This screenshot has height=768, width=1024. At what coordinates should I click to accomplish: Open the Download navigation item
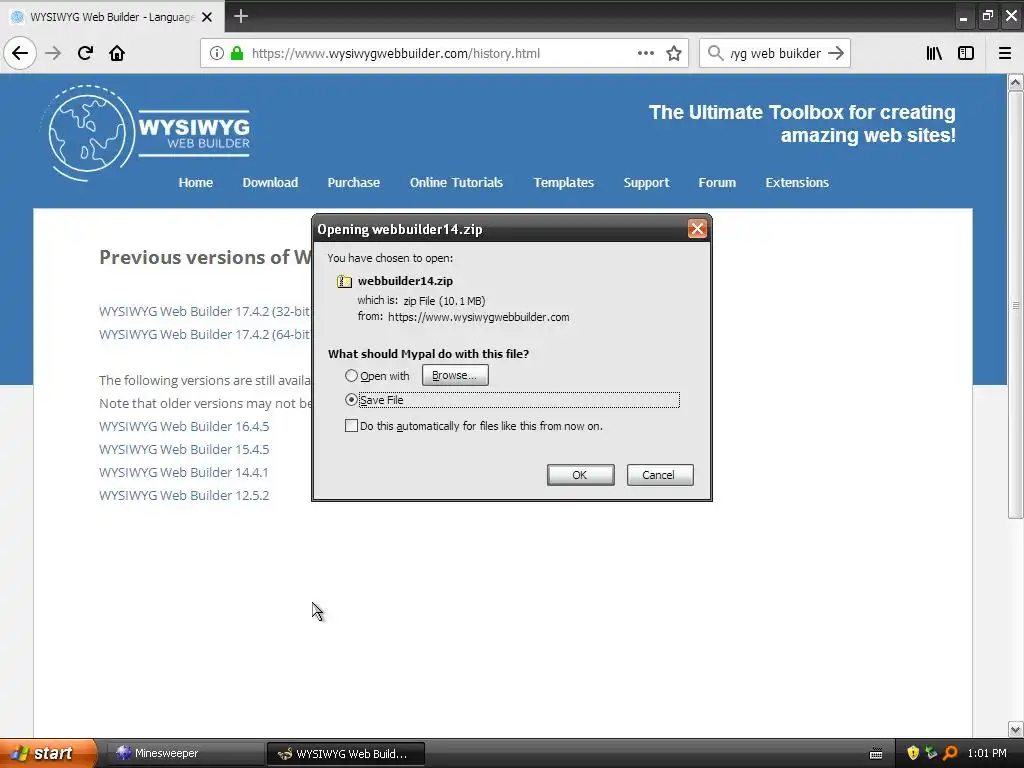pos(270,183)
